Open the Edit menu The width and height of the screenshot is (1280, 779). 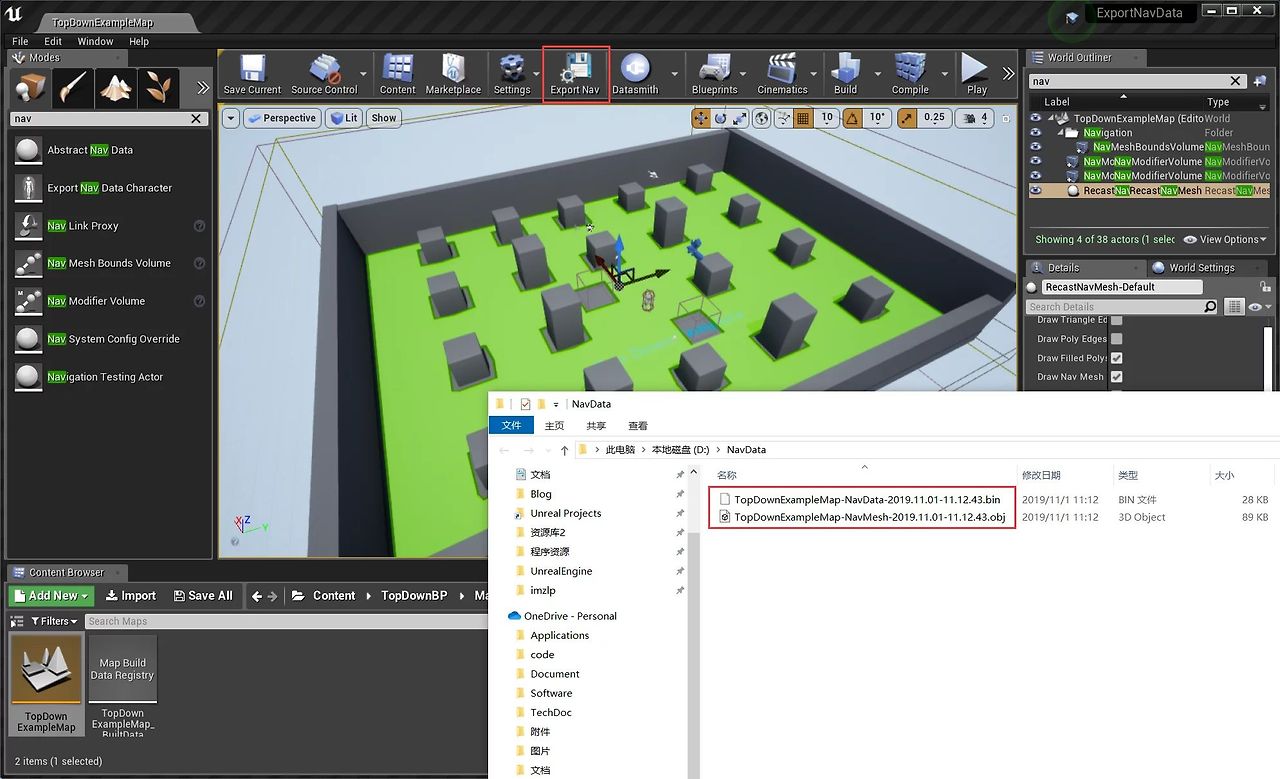[53, 41]
